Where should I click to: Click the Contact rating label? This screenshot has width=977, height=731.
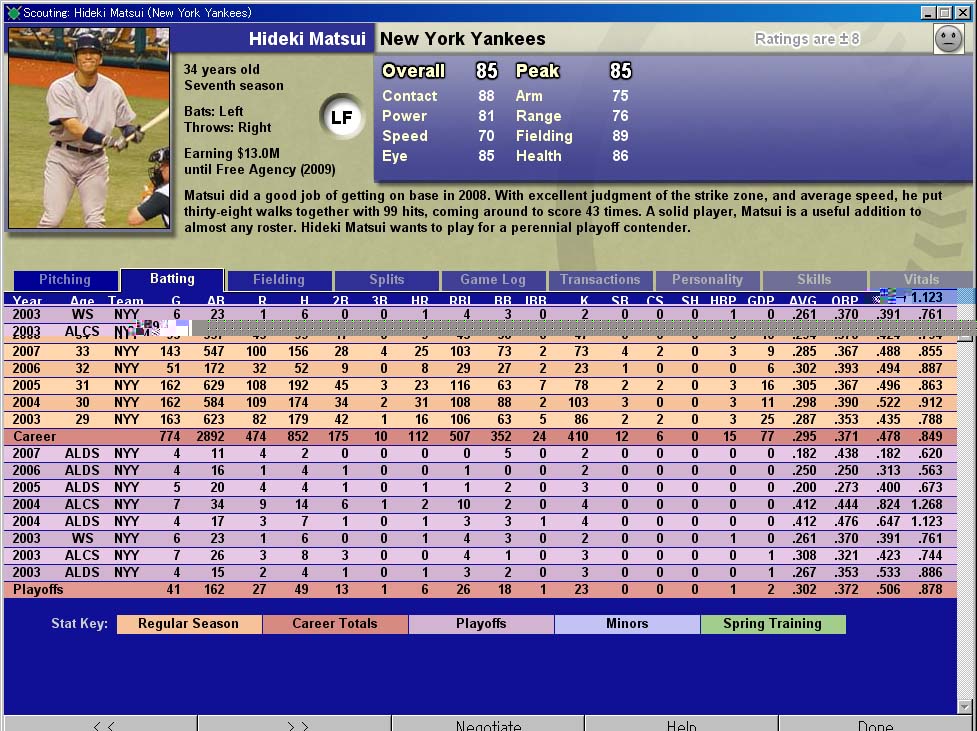409,96
